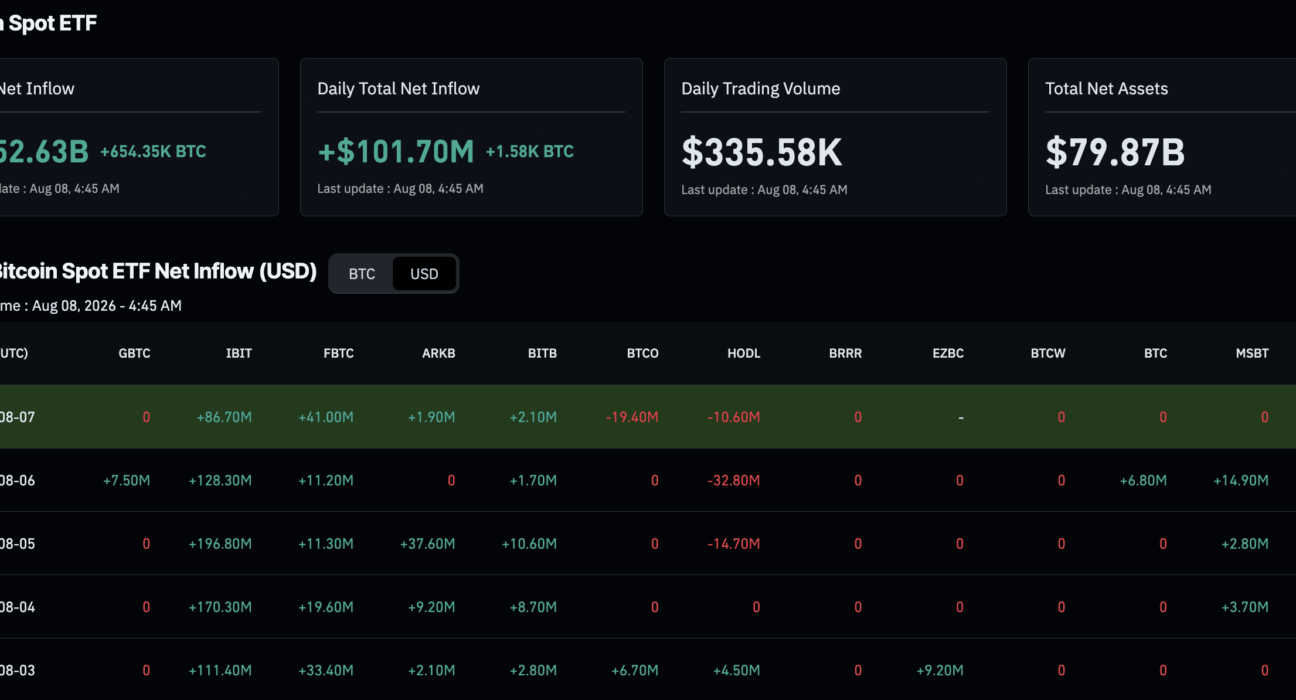
Task: Select the +196.80M IBIT value
Action: coord(220,544)
